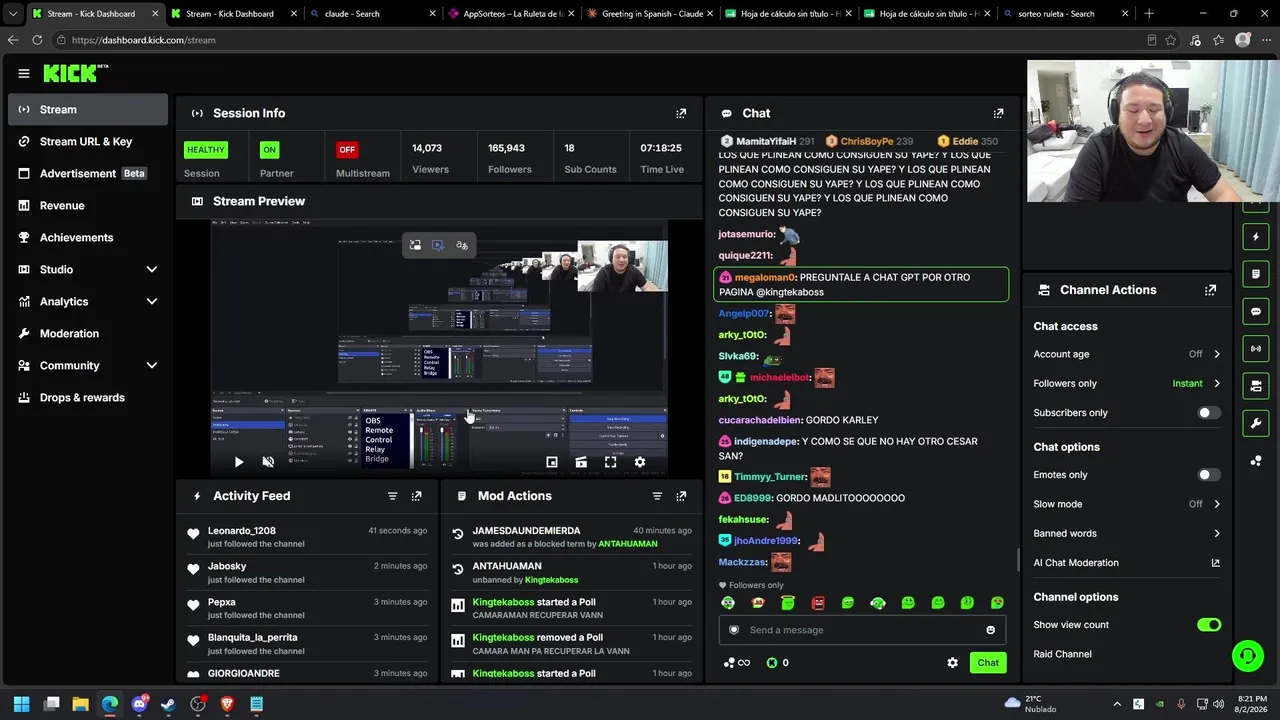Select Stream in the sidebar

(x=88, y=109)
